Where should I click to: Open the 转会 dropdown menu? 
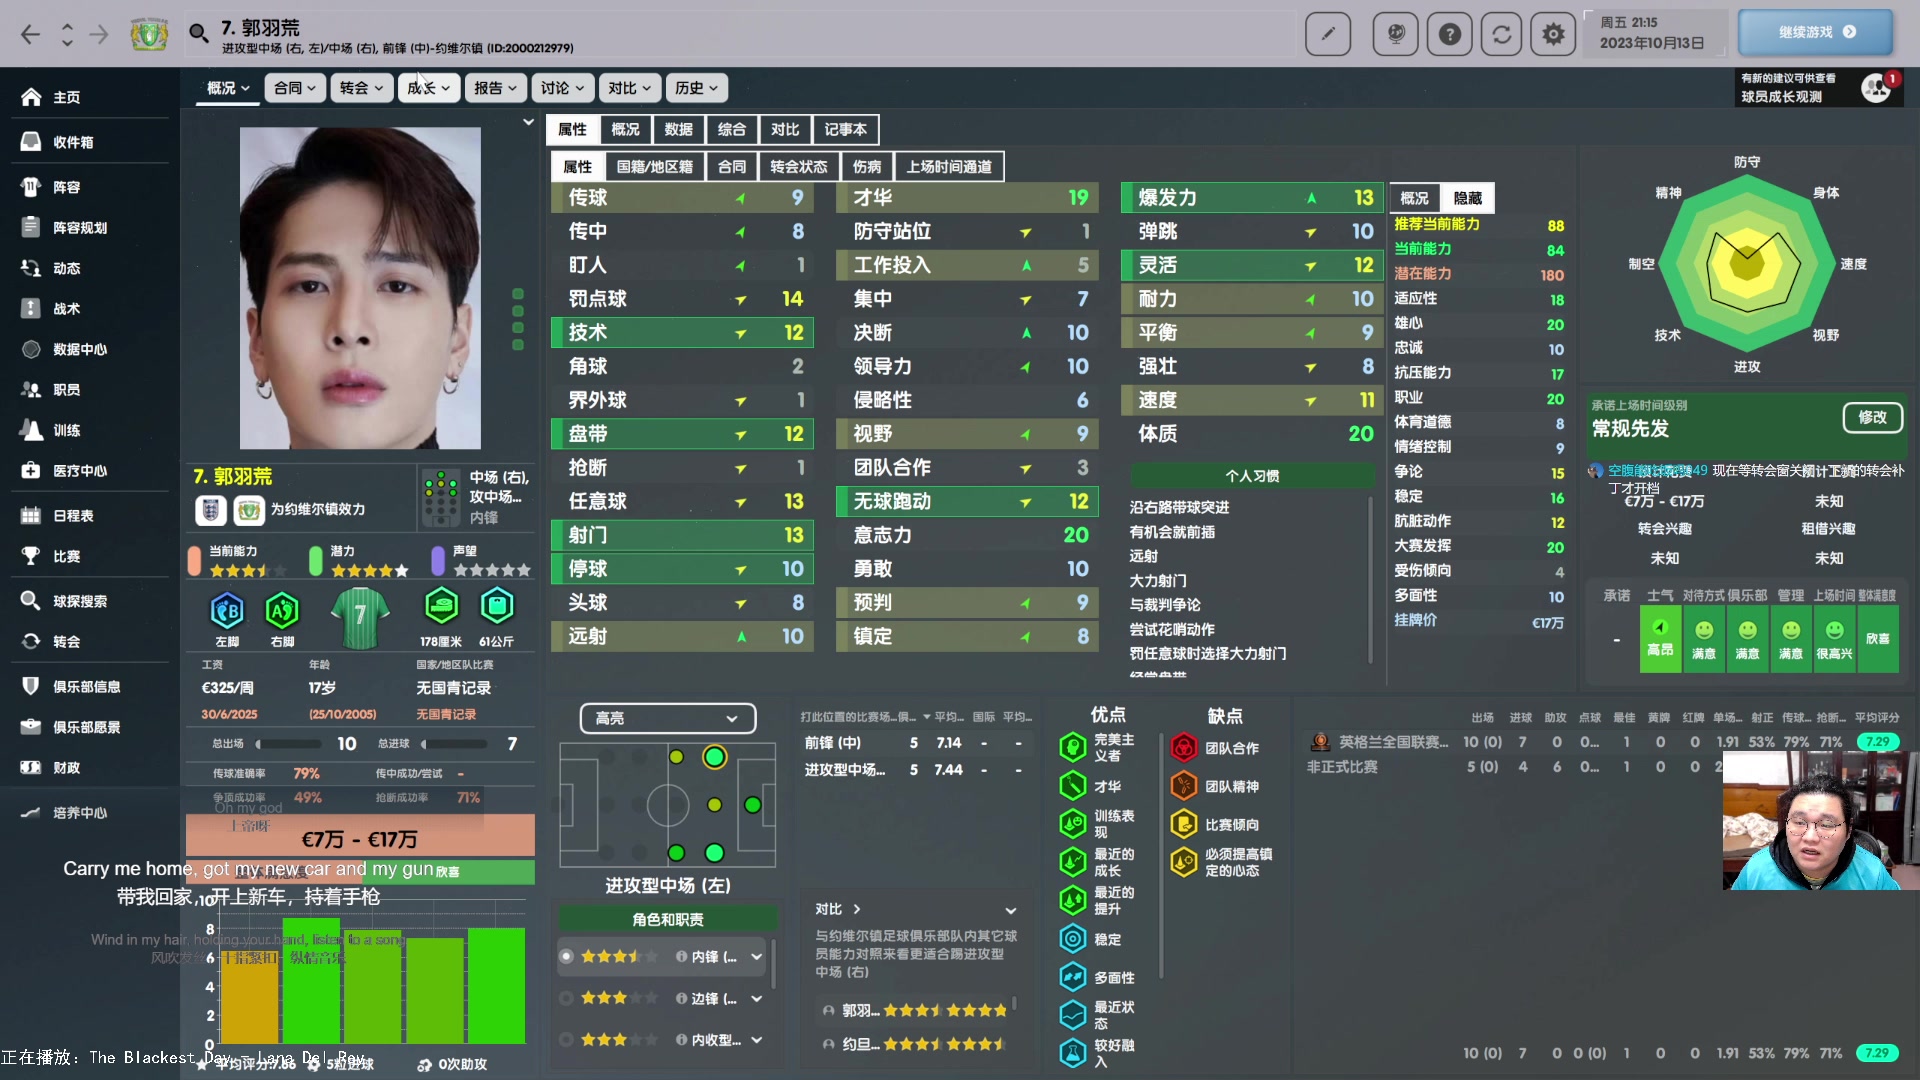pos(361,88)
